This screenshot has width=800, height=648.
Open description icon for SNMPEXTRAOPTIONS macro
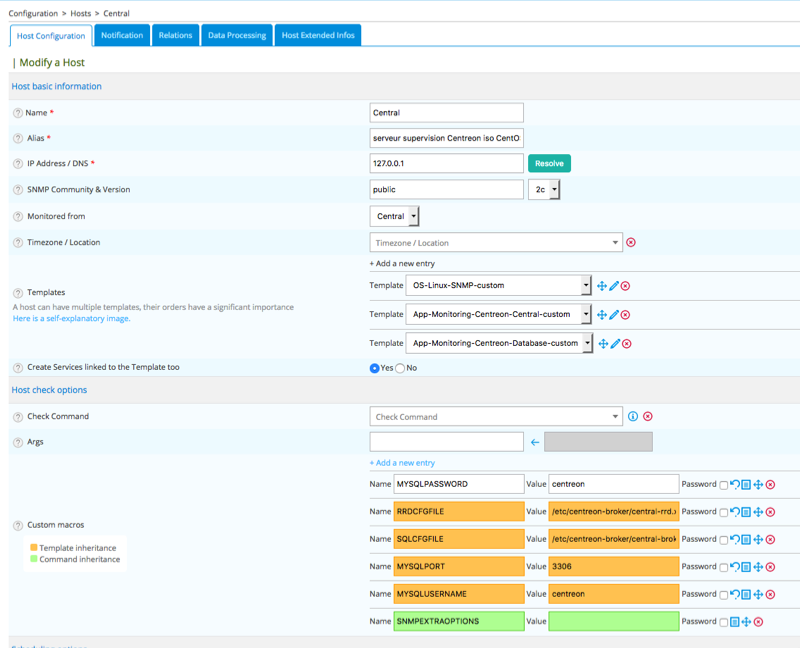(735, 622)
